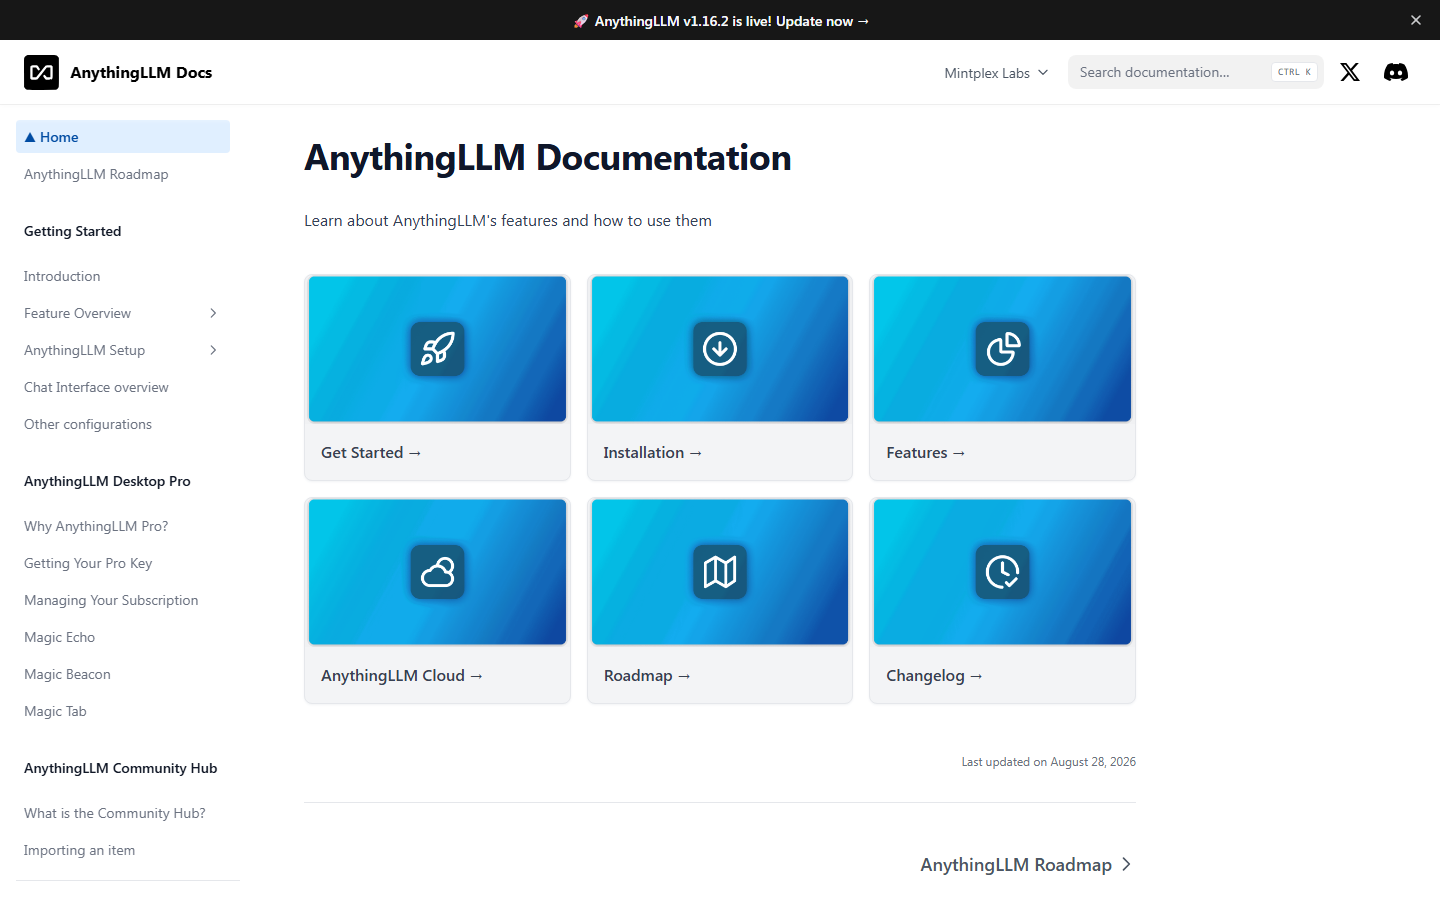The width and height of the screenshot is (1440, 900).
Task: Open Chat Interface overview page
Action: tap(123, 387)
